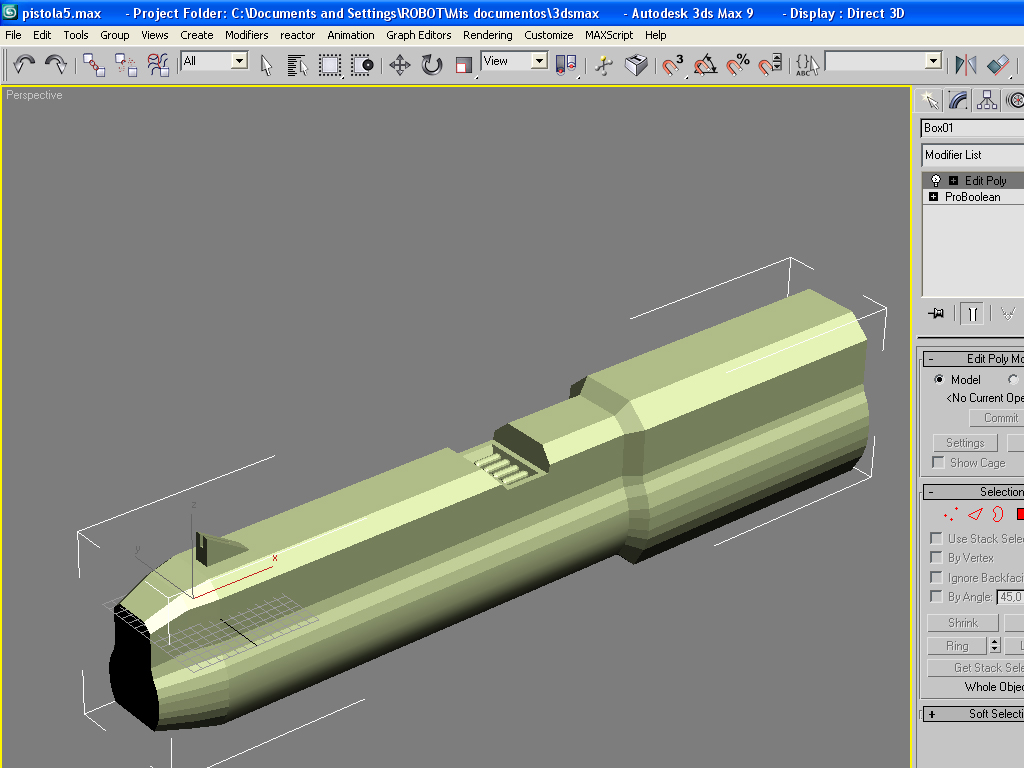Image resolution: width=1024 pixels, height=768 pixels.
Task: Click the Get Stack Selection button
Action: tap(976, 667)
